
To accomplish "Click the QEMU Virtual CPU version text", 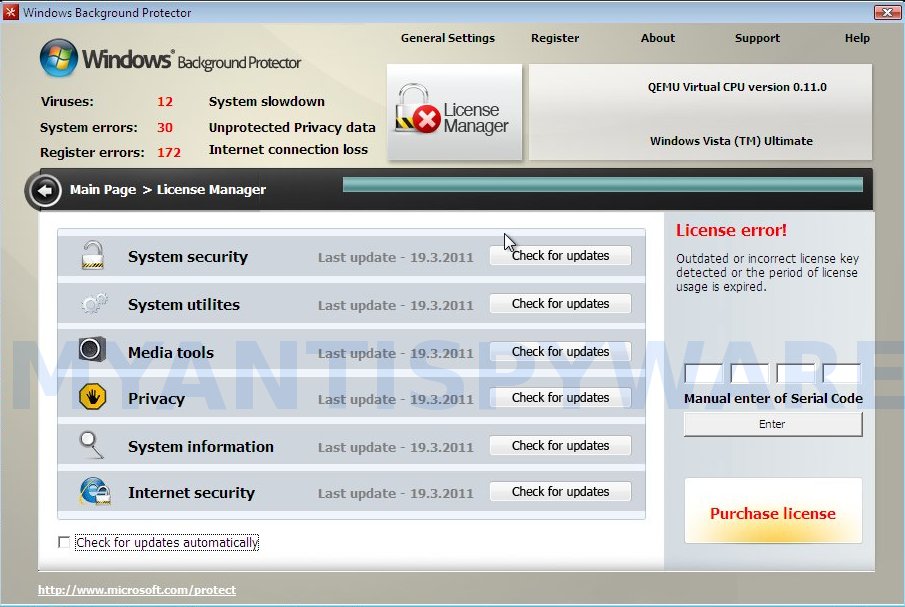I will pos(737,87).
